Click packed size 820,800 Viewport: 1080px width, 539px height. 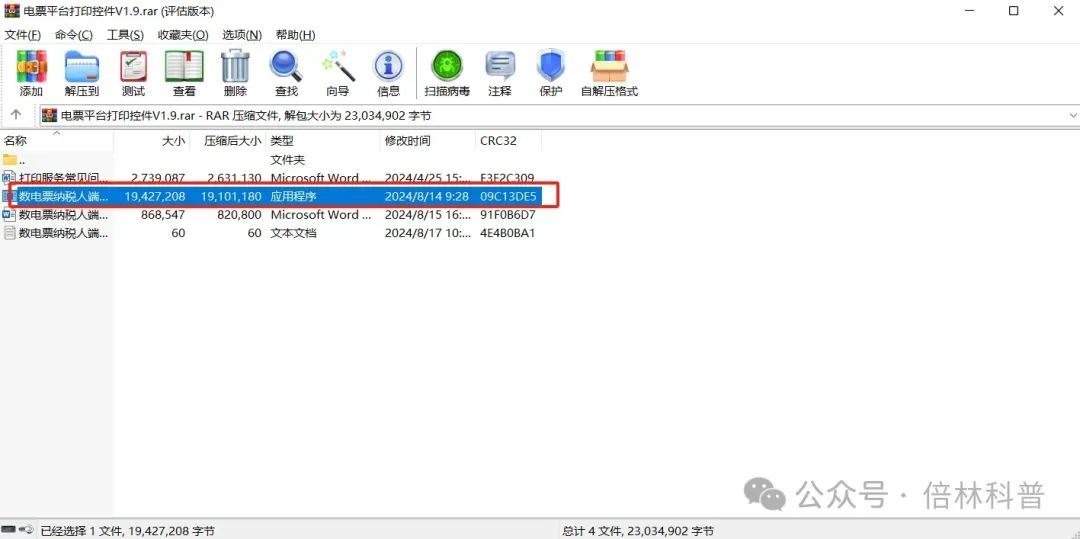[x=238, y=215]
